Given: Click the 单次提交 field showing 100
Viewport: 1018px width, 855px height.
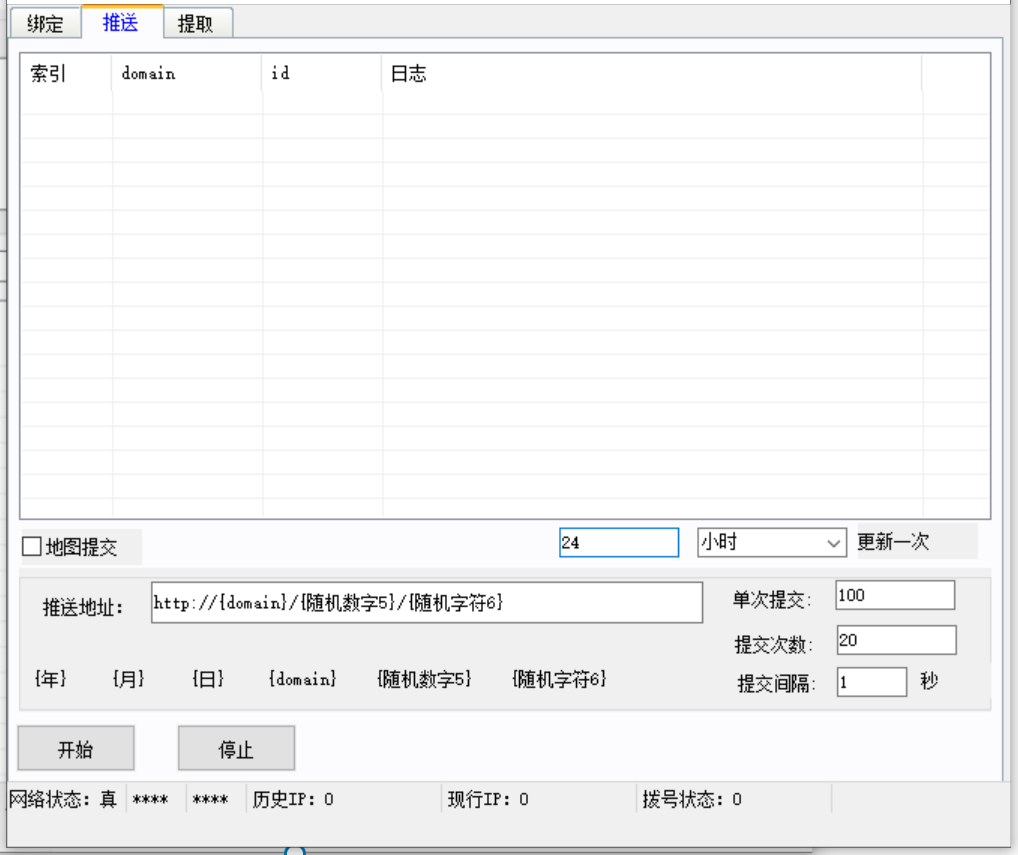Looking at the screenshot, I should (x=895, y=595).
